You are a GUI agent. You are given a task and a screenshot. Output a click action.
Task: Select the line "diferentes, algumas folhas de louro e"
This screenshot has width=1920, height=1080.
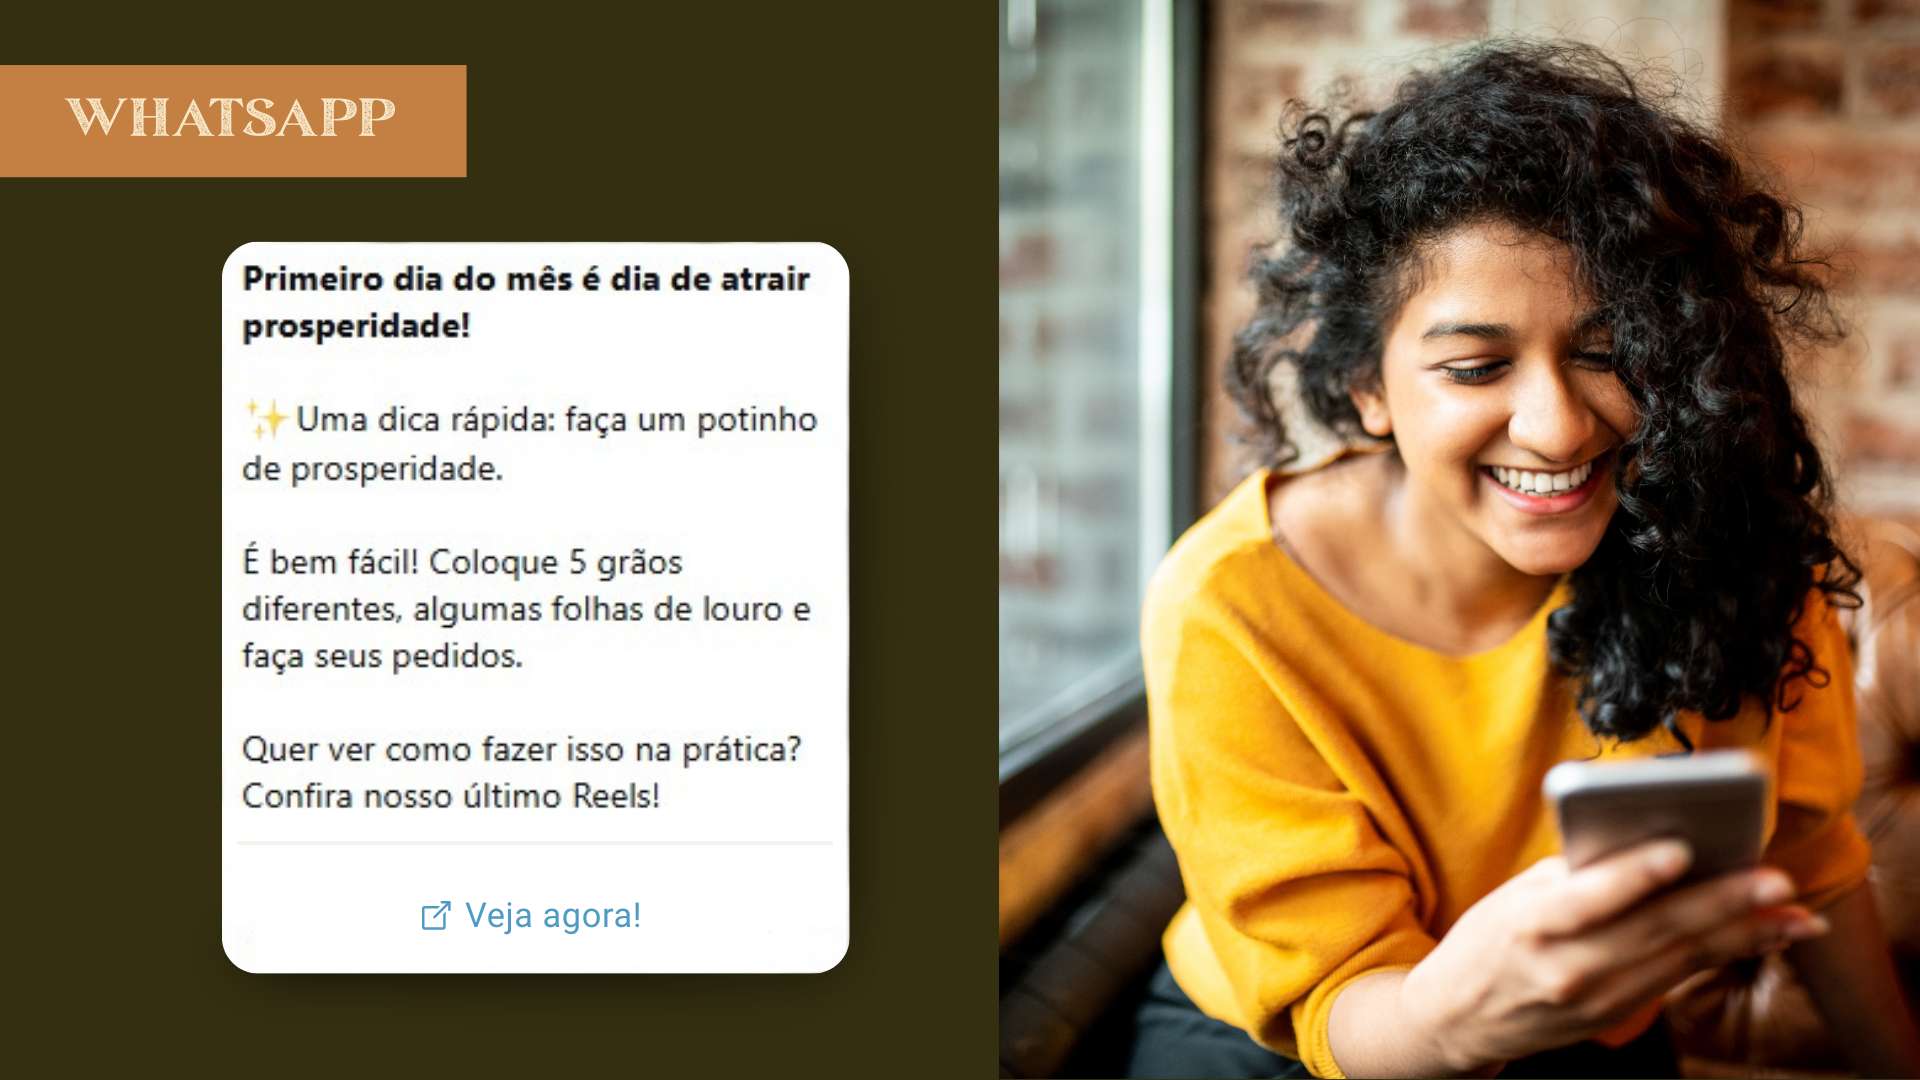(526, 609)
